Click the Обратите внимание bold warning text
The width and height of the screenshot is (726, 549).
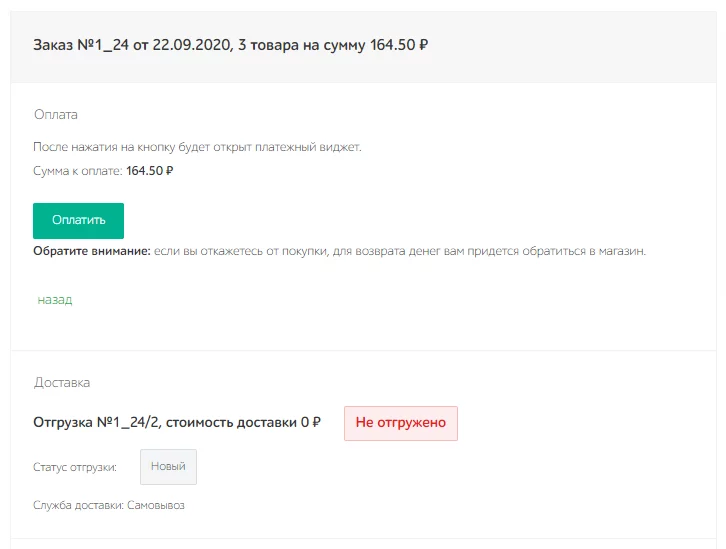[x=91, y=251]
